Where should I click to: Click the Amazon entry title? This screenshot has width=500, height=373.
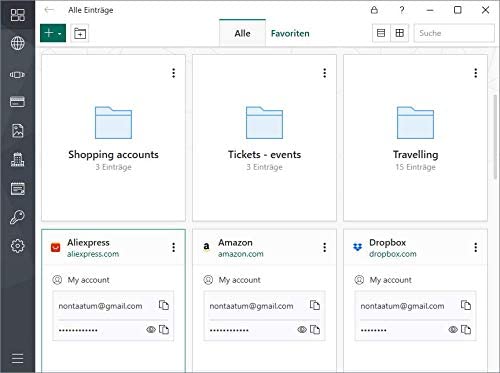pos(235,243)
